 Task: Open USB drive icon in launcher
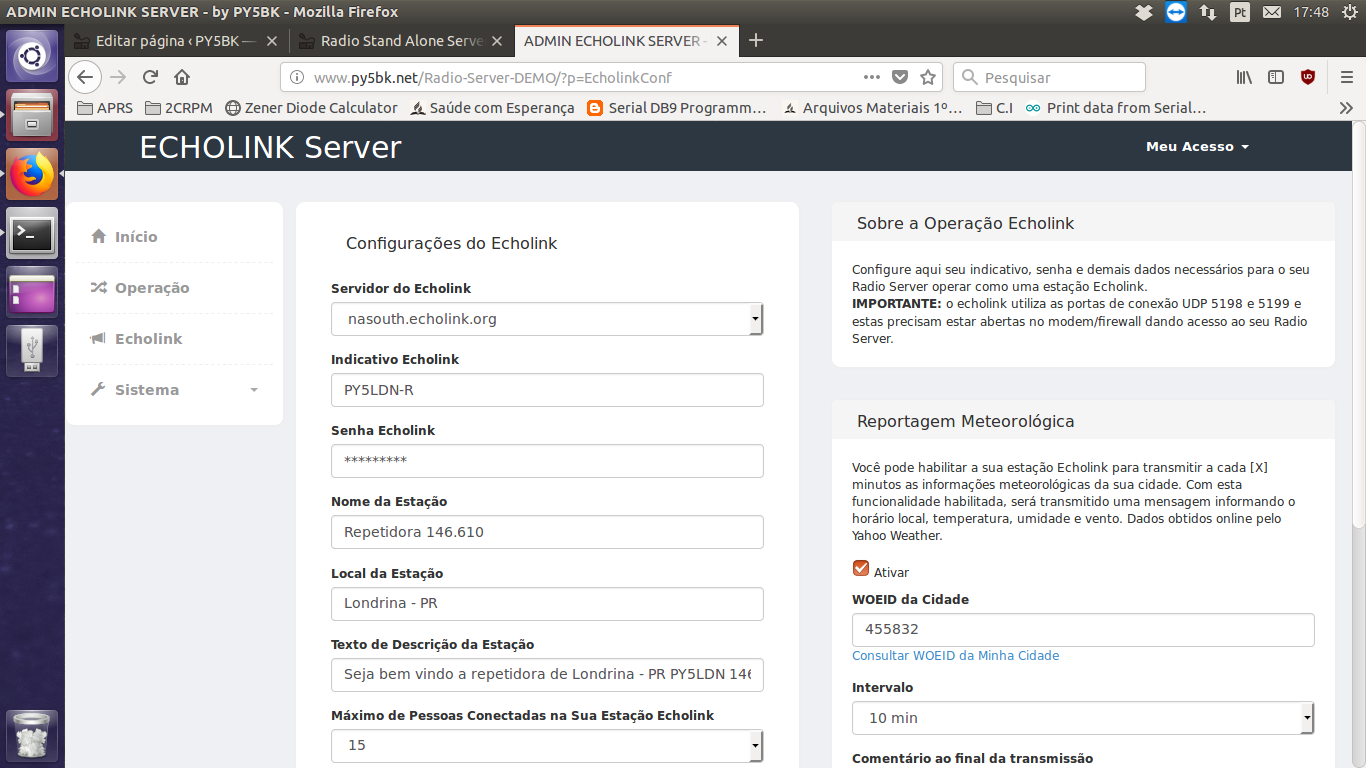tap(32, 350)
